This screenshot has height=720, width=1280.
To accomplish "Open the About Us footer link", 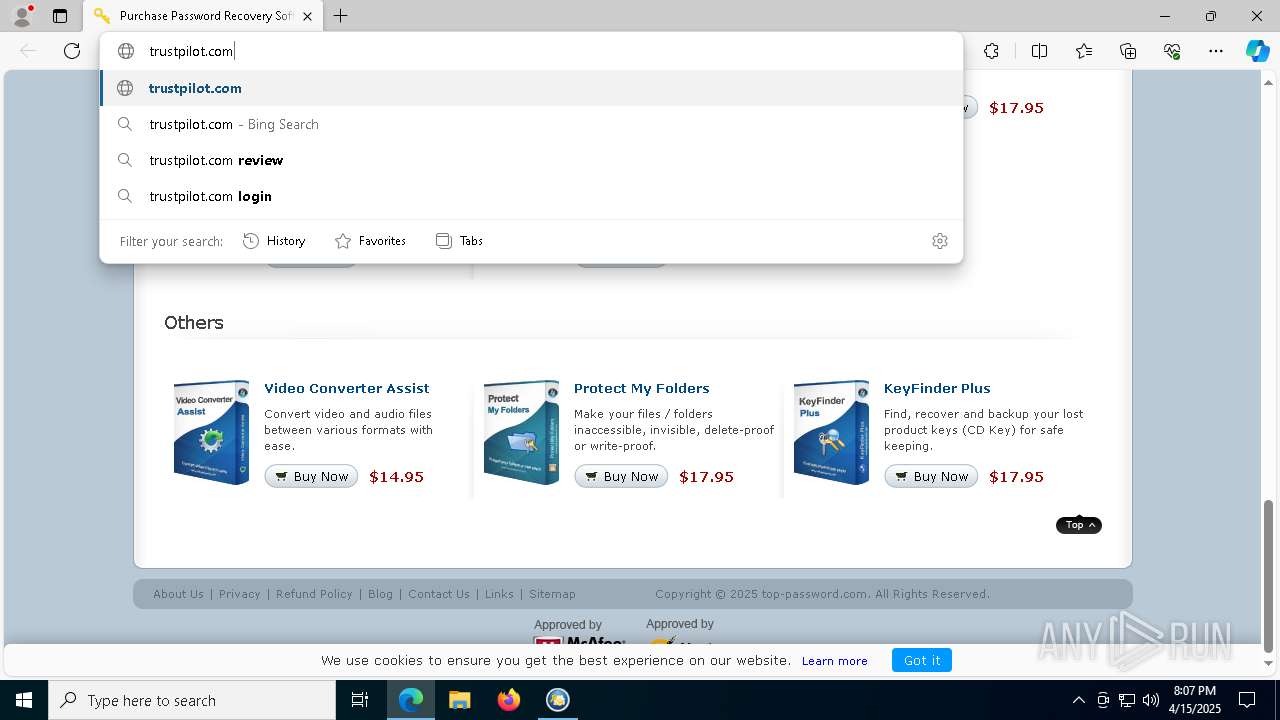I will tap(178, 594).
